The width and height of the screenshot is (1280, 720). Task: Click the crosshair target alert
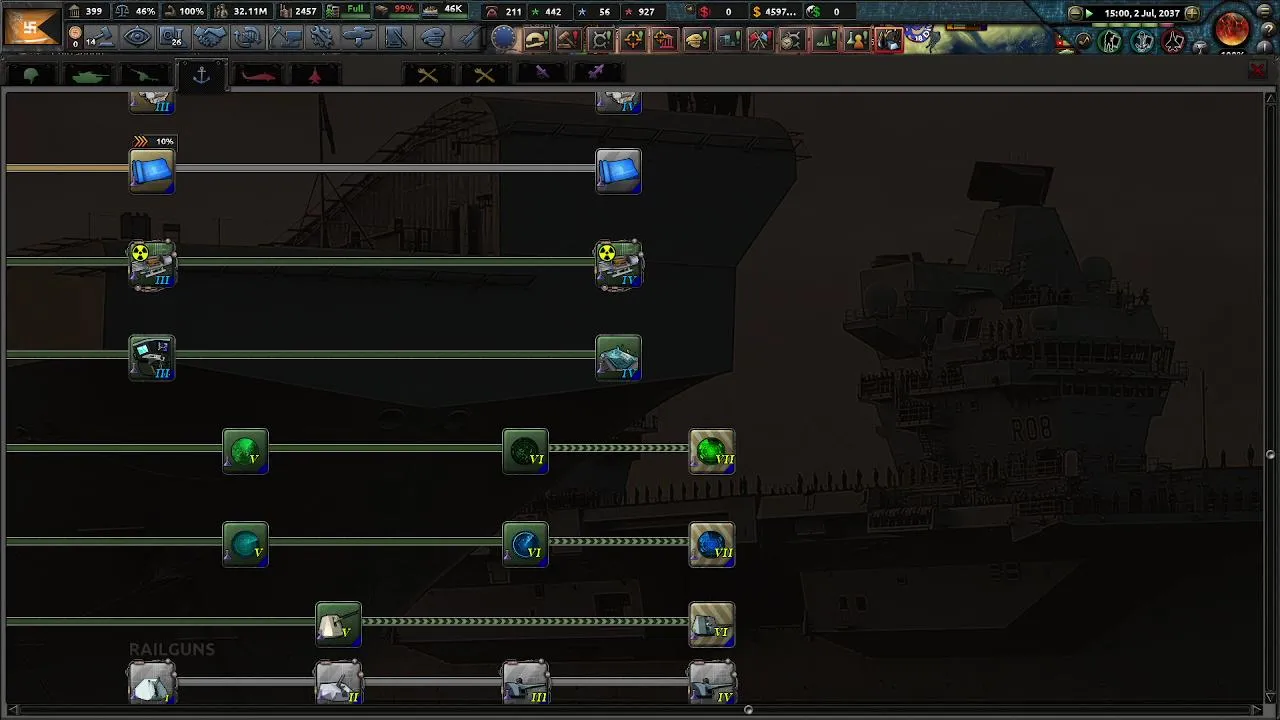(x=633, y=40)
